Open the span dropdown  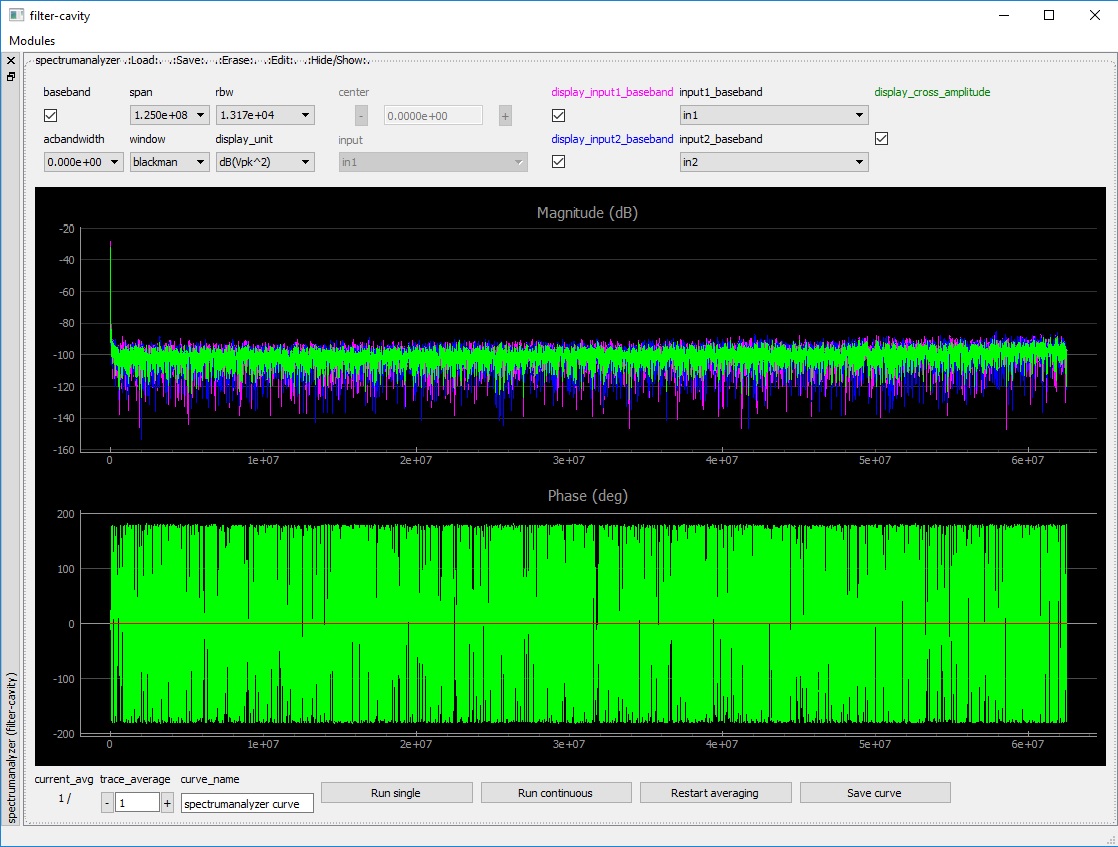coord(169,116)
